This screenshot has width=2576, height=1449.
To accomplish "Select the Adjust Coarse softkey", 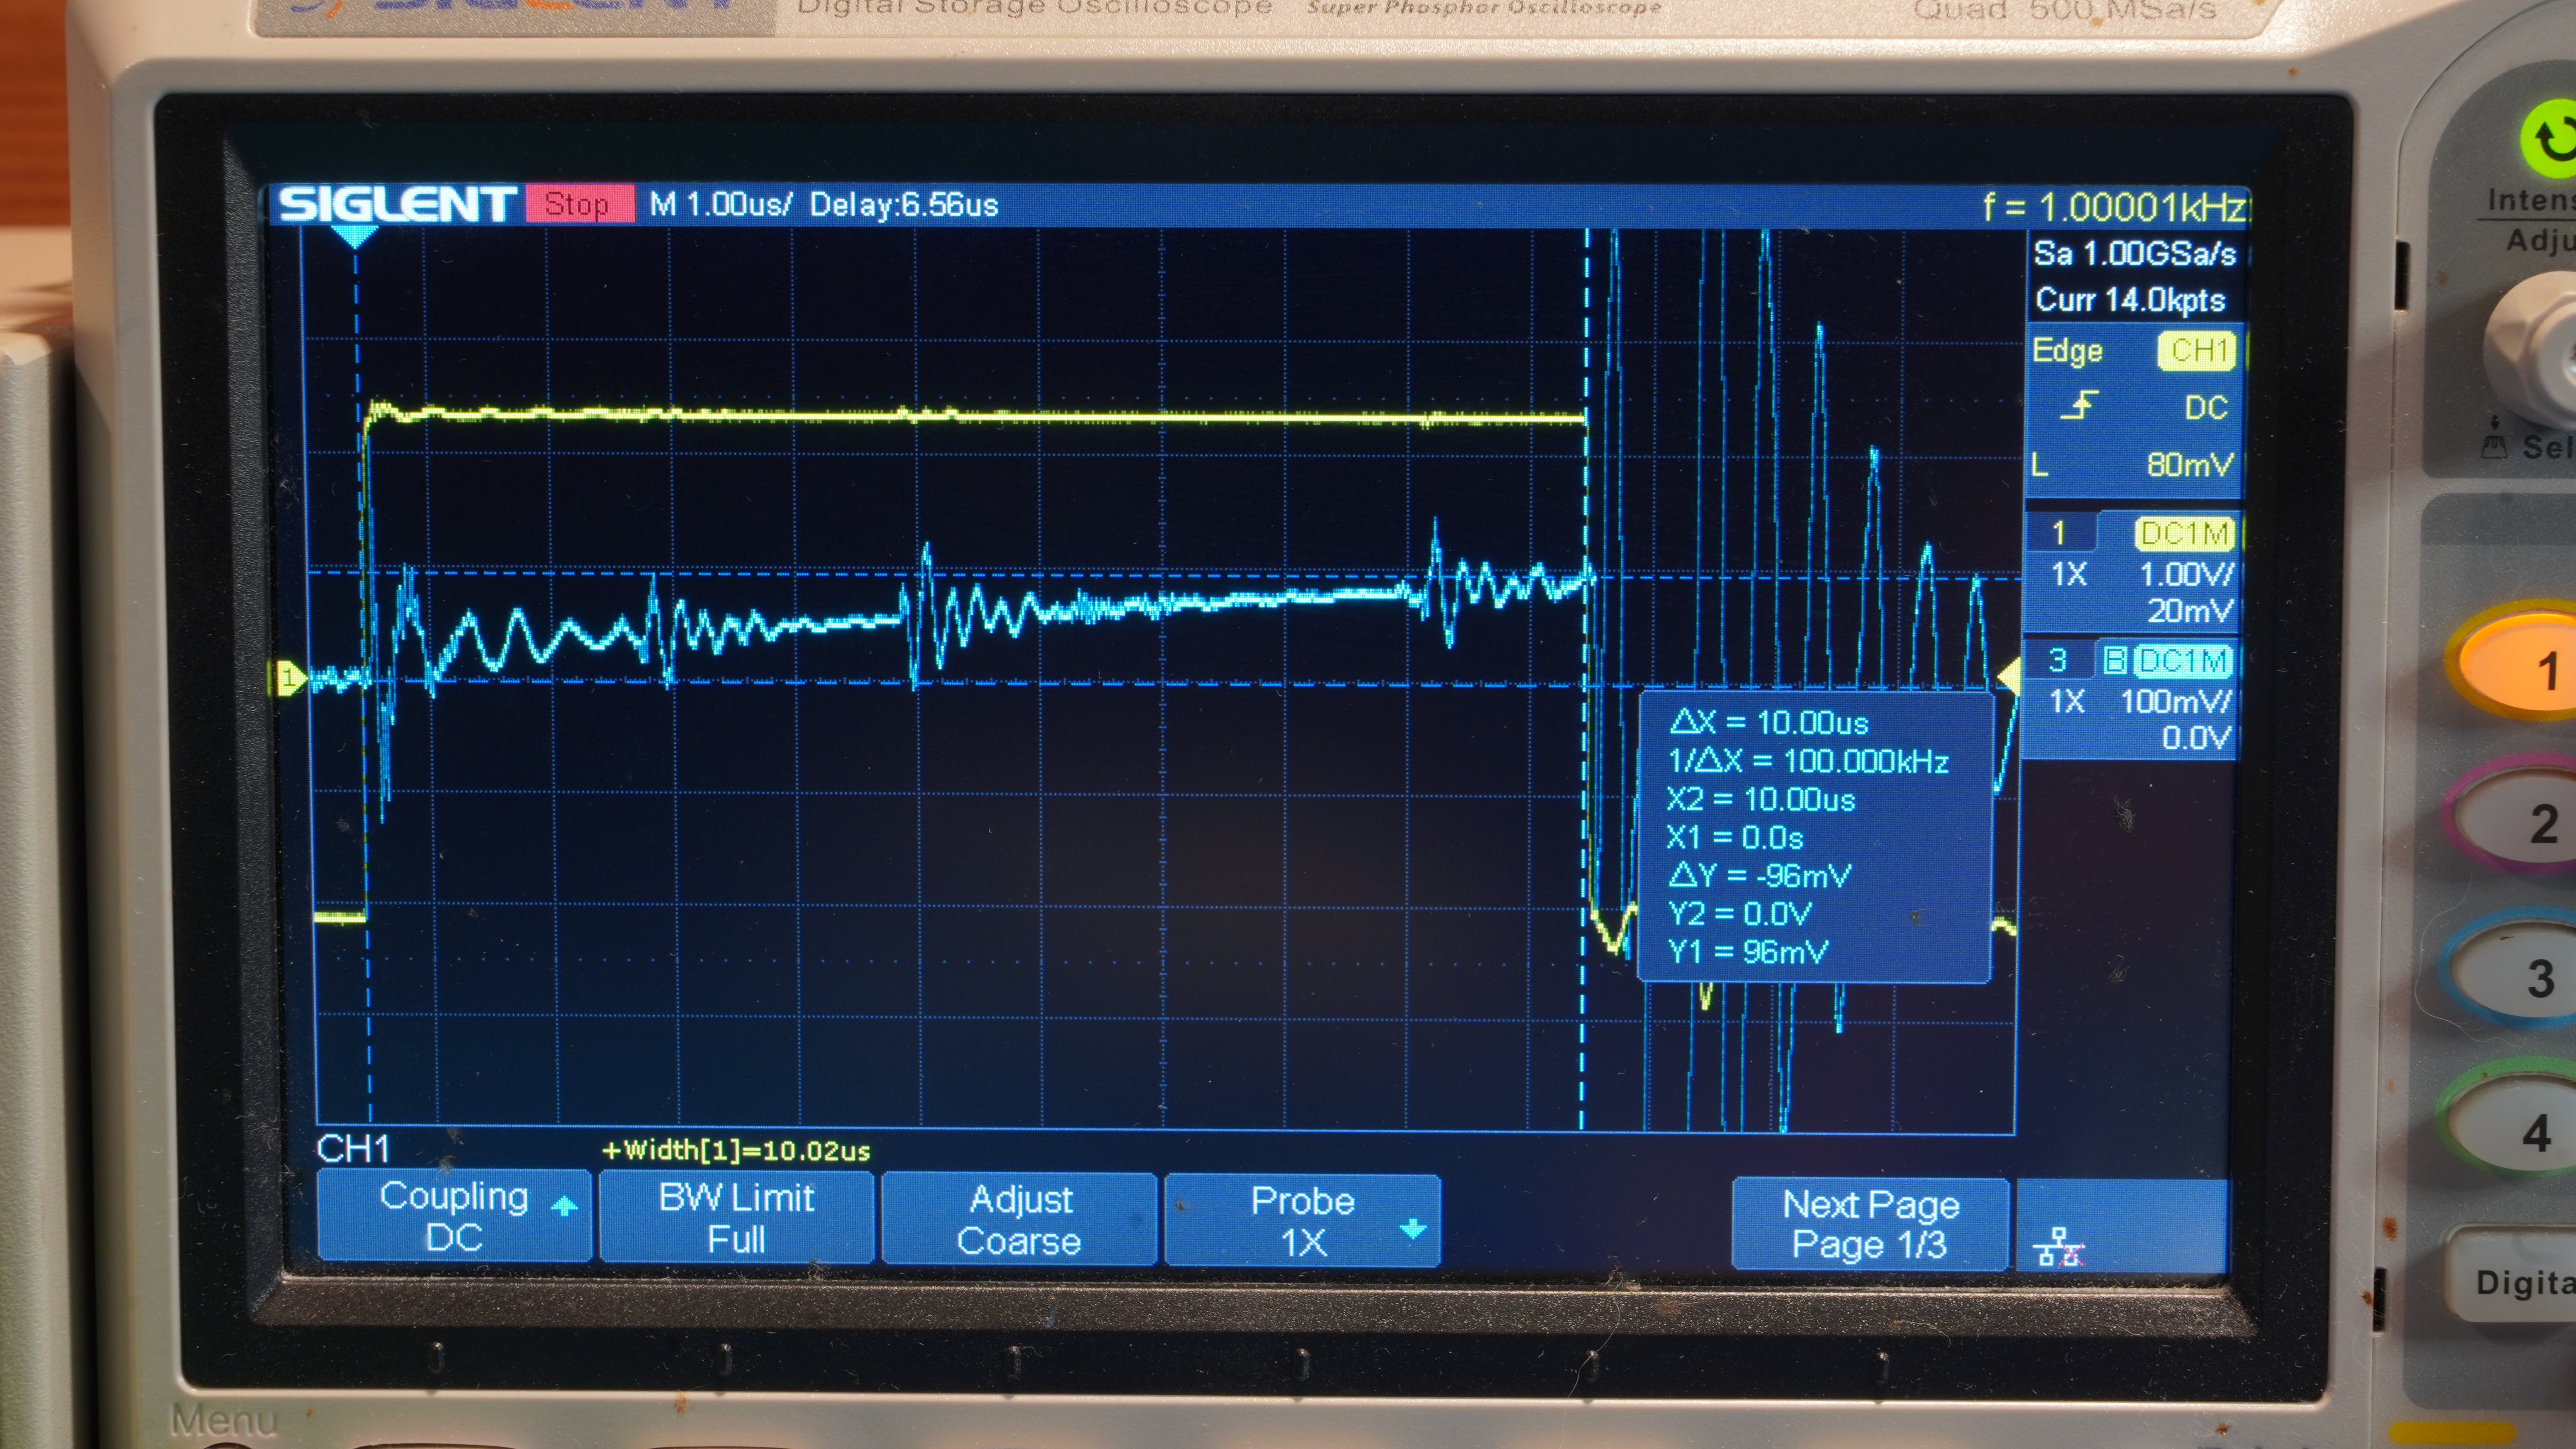I will click(x=1019, y=1219).
